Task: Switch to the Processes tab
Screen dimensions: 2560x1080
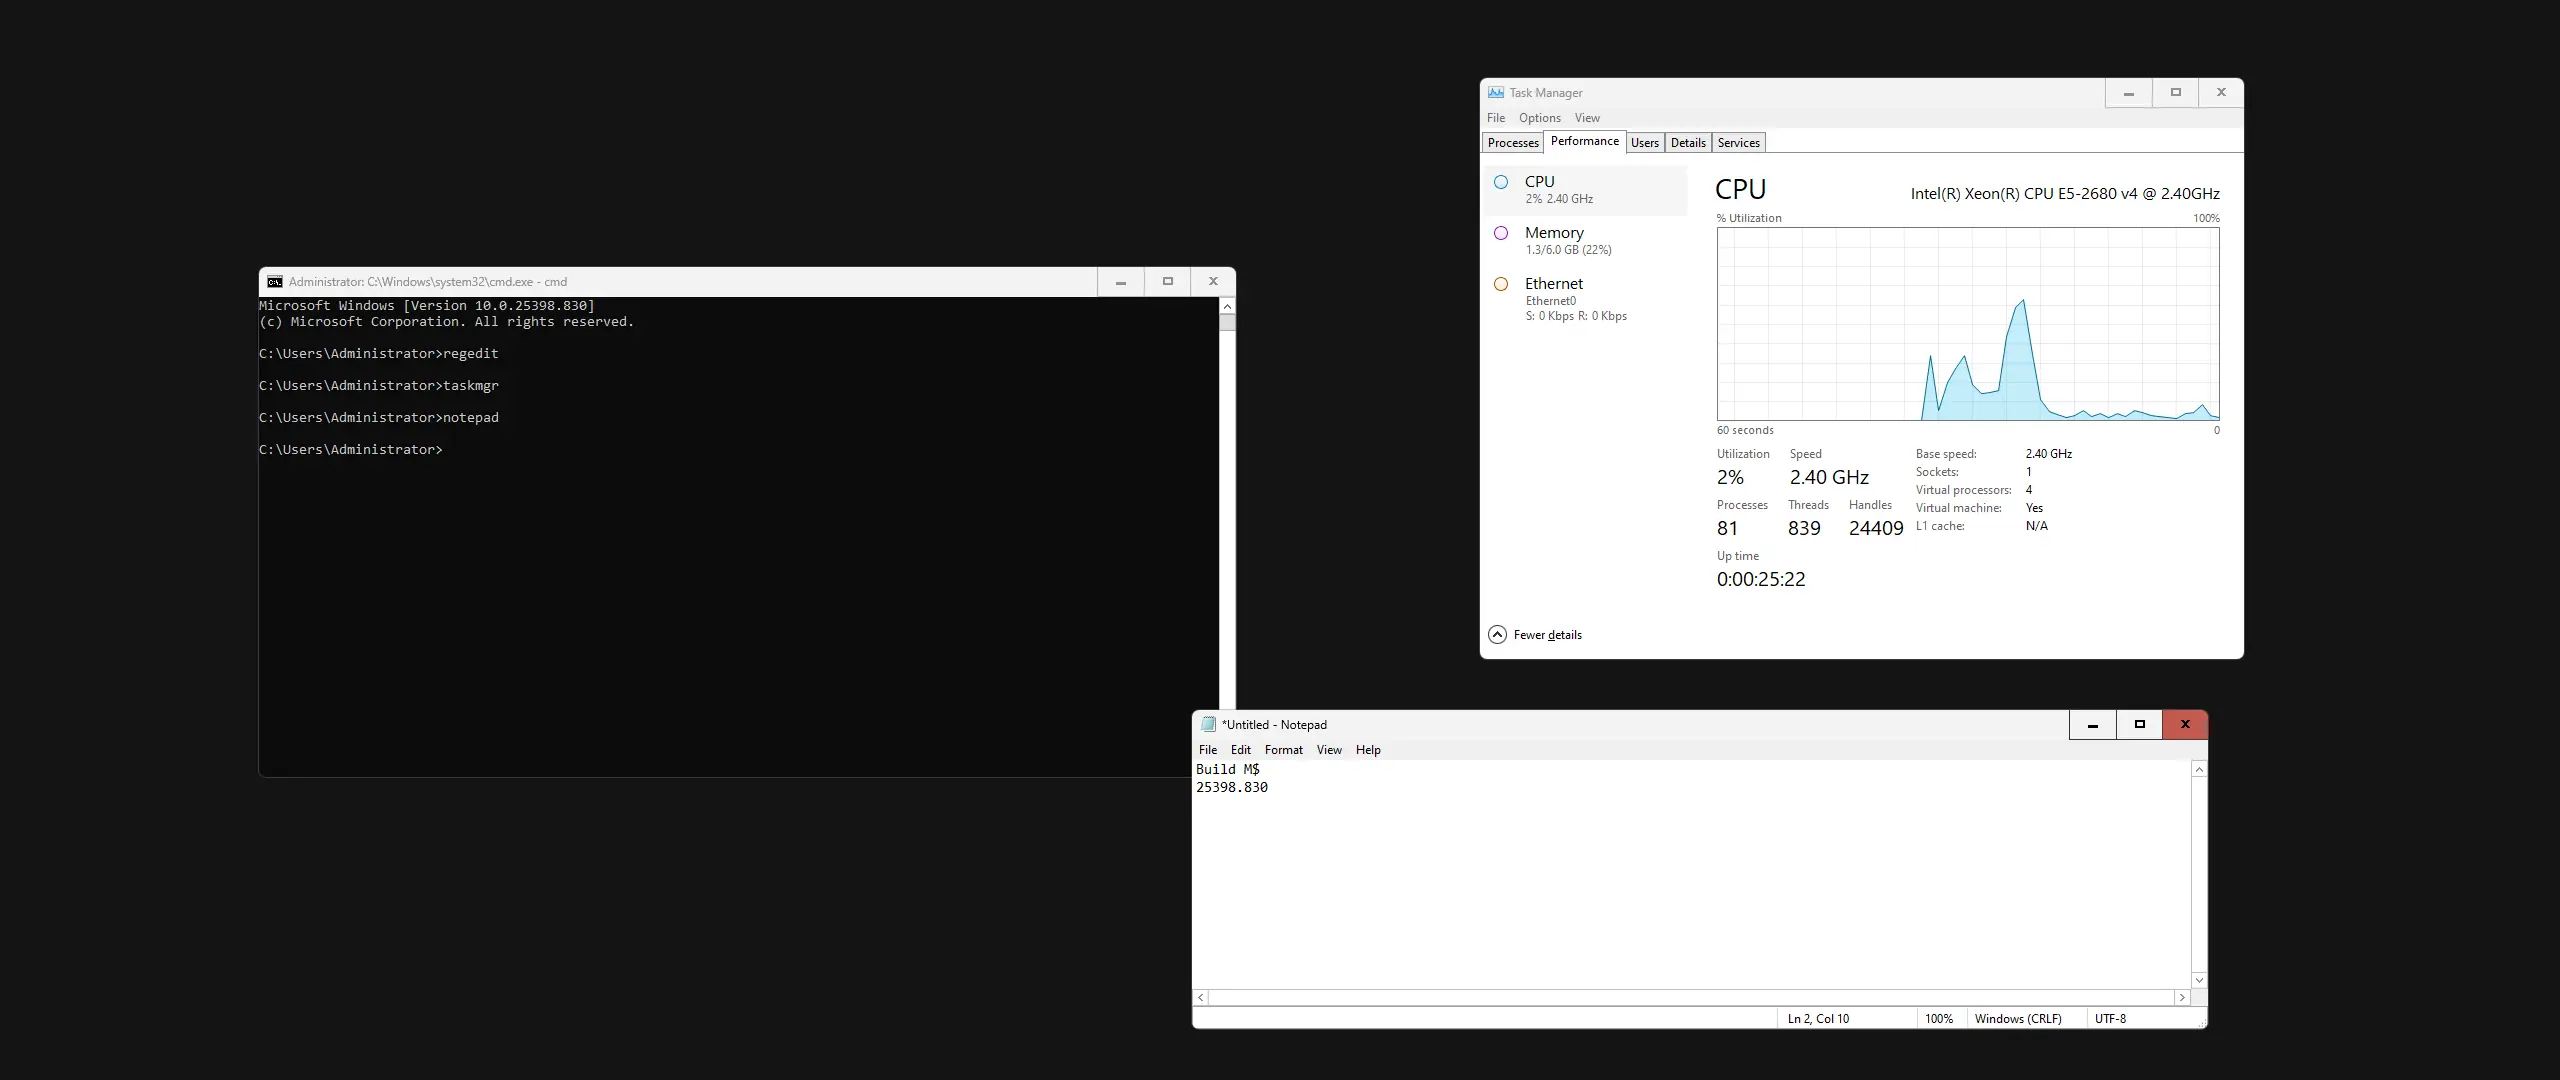Action: click(1512, 143)
